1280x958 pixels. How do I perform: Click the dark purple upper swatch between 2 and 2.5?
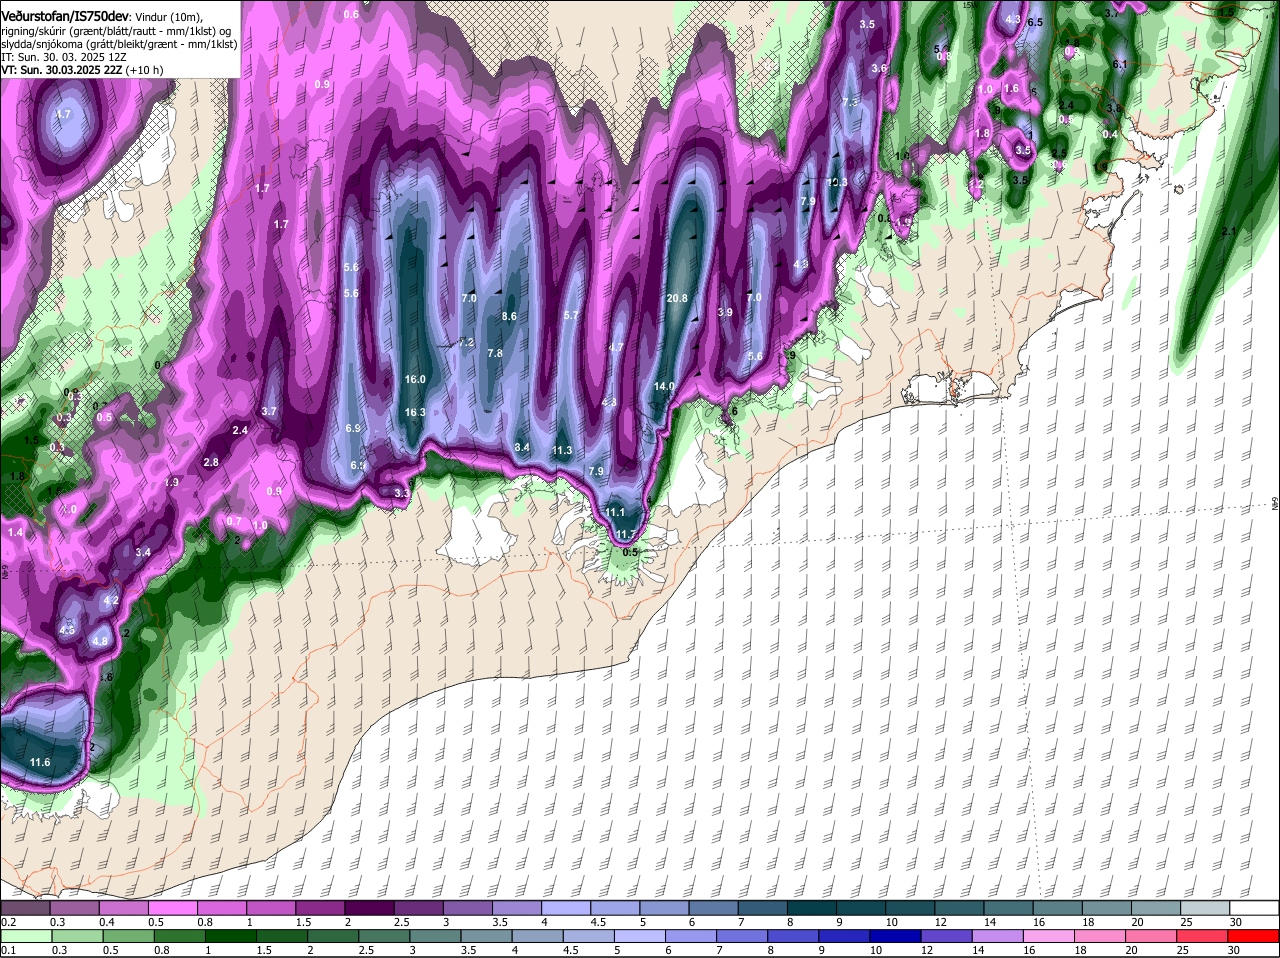coord(369,908)
